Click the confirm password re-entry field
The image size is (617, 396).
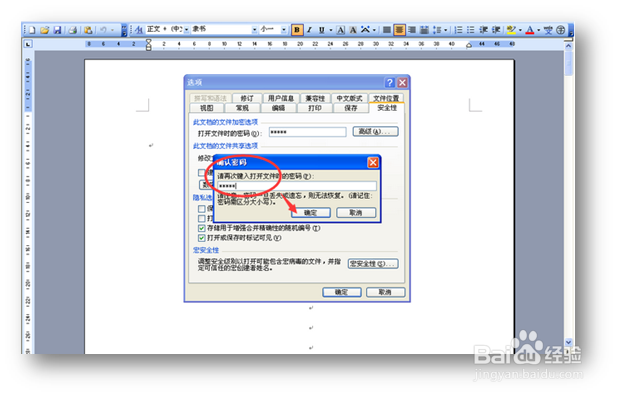(297, 186)
